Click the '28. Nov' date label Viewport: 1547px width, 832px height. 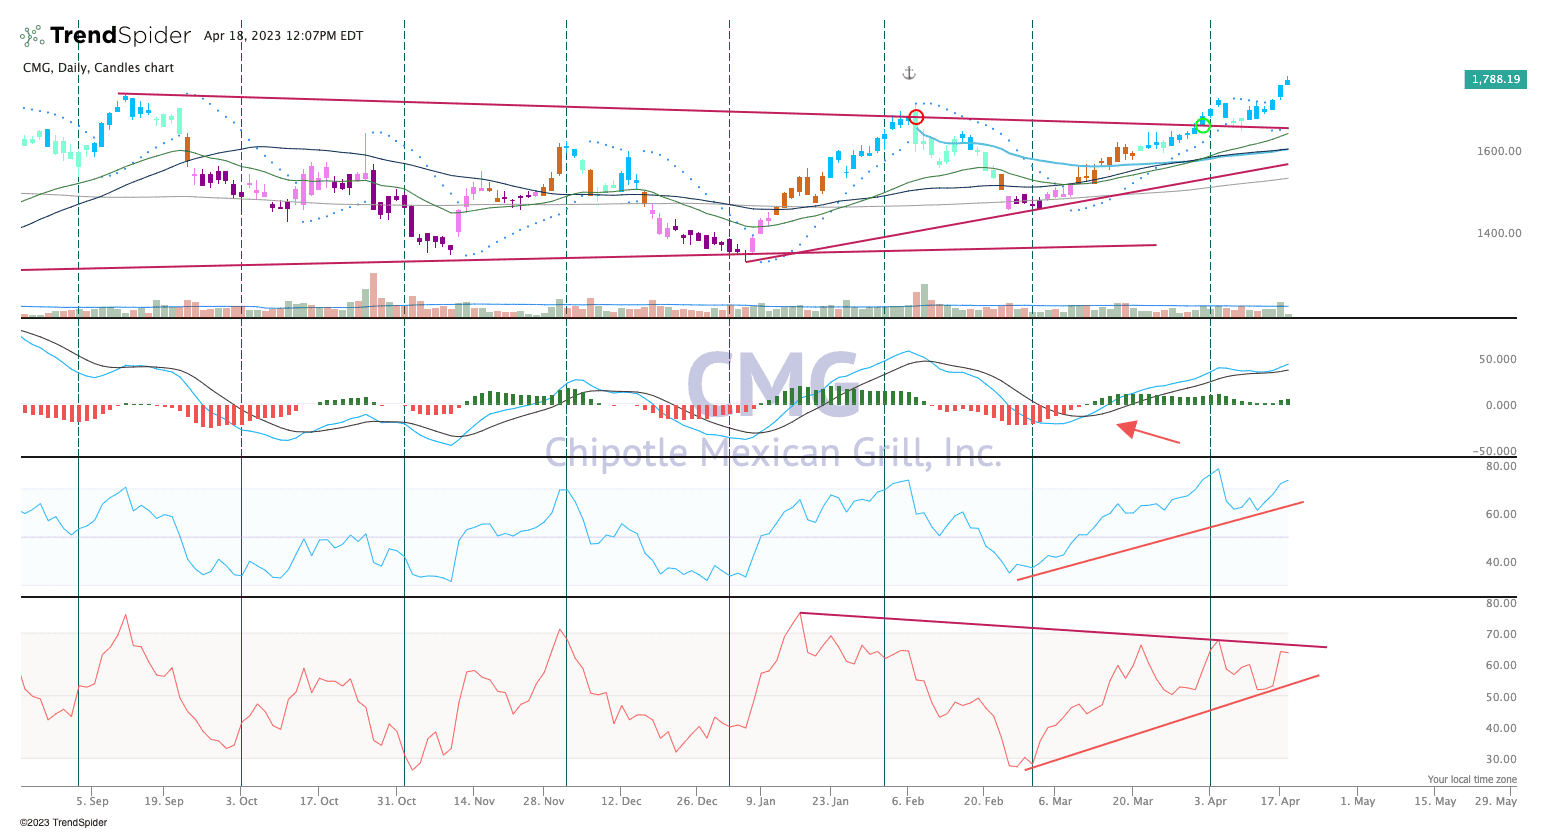tap(544, 801)
